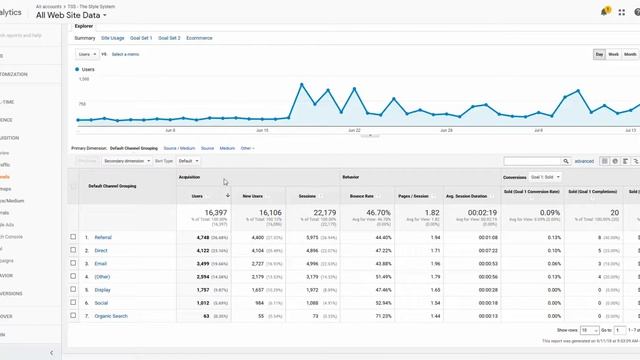
Task: Expand the Other primary dimension menu
Action: coord(247,149)
